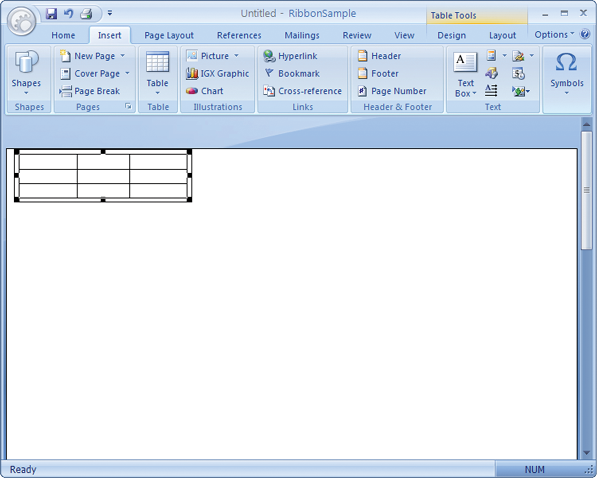Click the Page Break button

pyautogui.click(x=90, y=91)
